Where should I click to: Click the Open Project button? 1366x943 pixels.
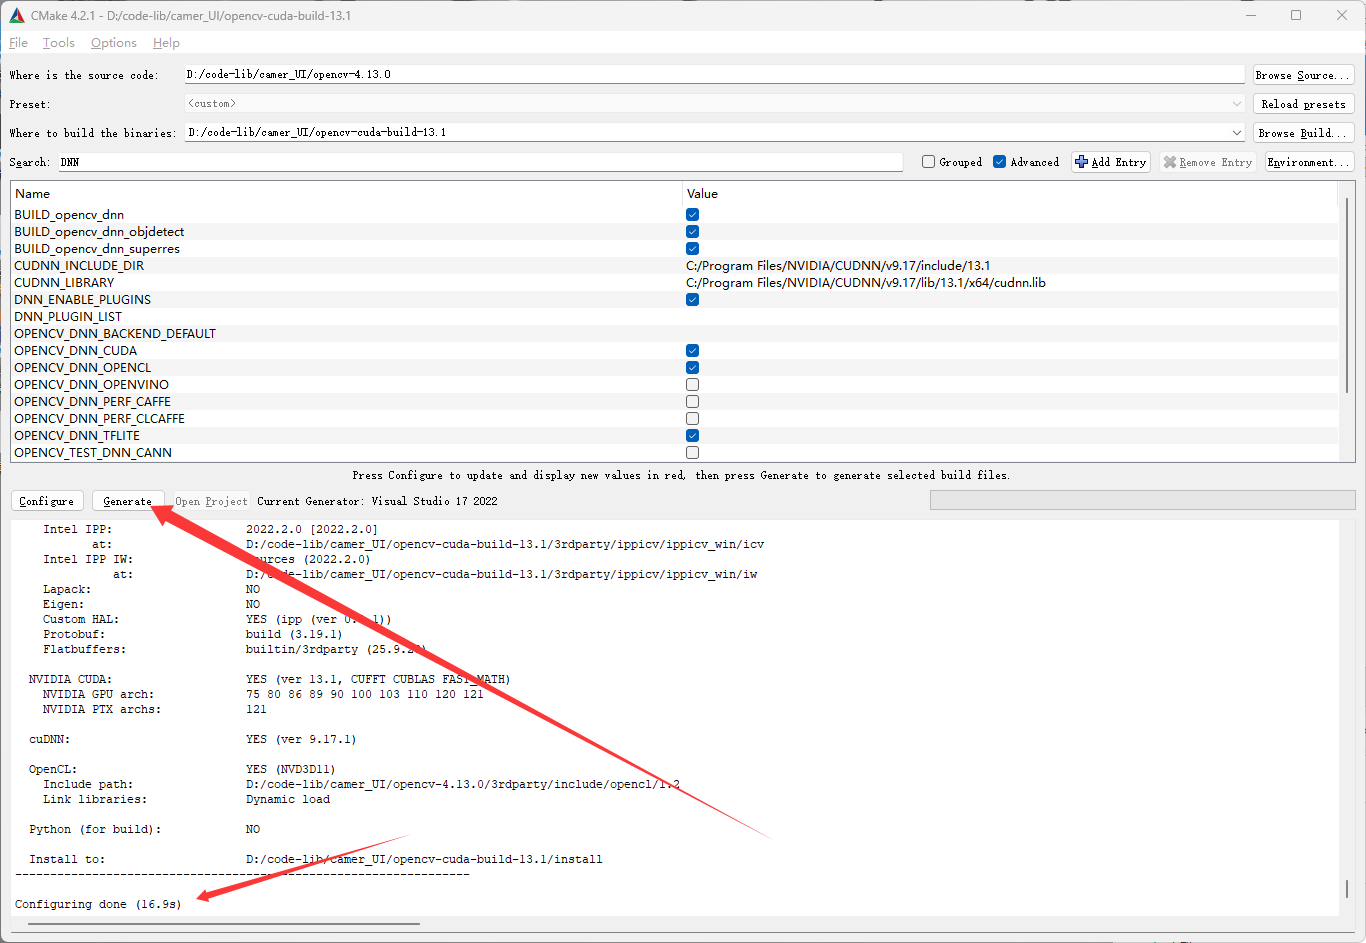[x=211, y=501]
